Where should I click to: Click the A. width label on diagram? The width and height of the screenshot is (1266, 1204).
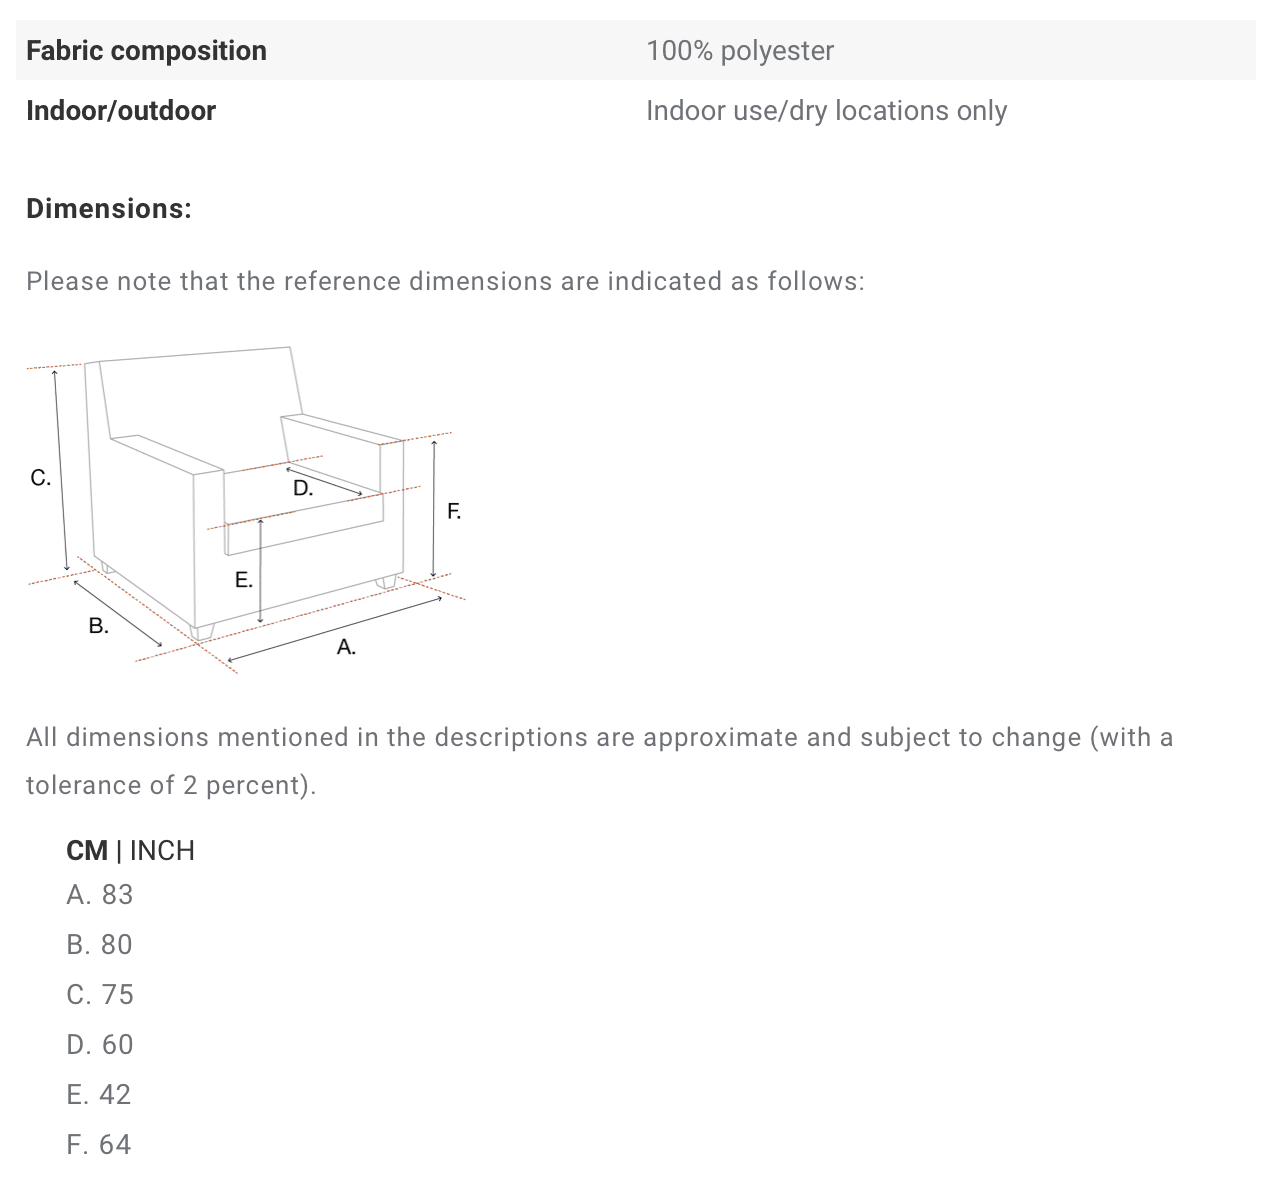[x=346, y=647]
